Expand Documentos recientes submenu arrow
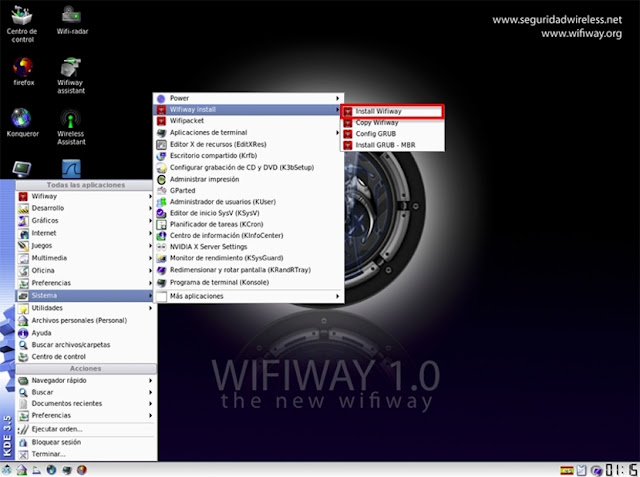 coord(150,404)
